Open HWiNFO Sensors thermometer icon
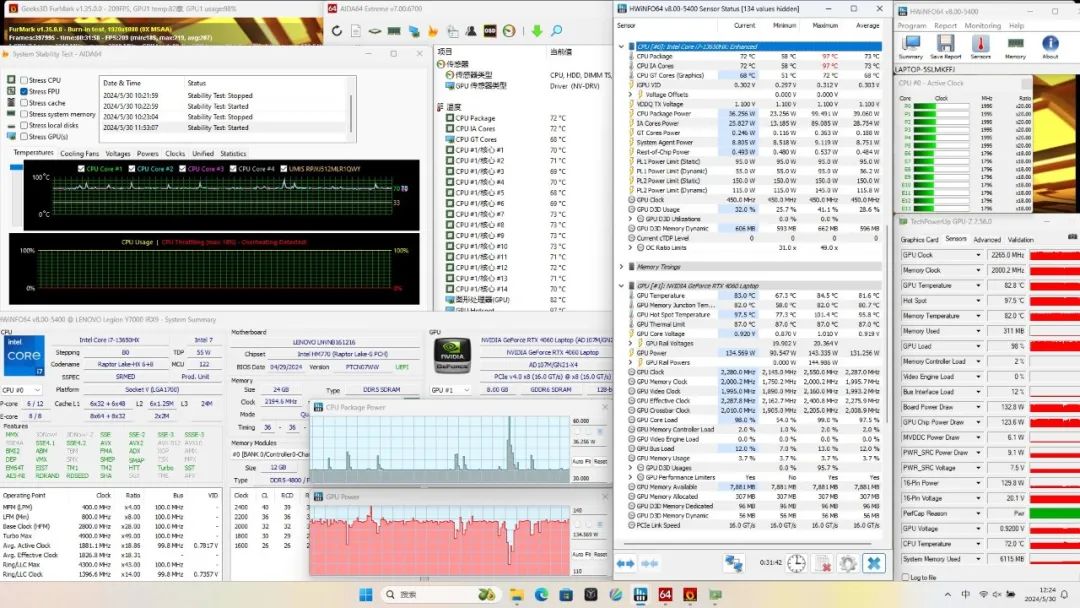This screenshot has height=608, width=1080. coord(980,47)
